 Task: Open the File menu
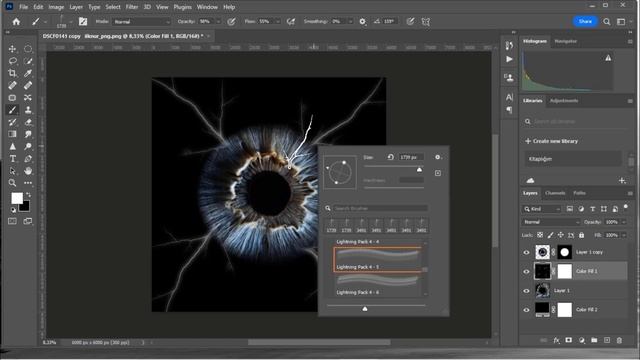point(24,7)
